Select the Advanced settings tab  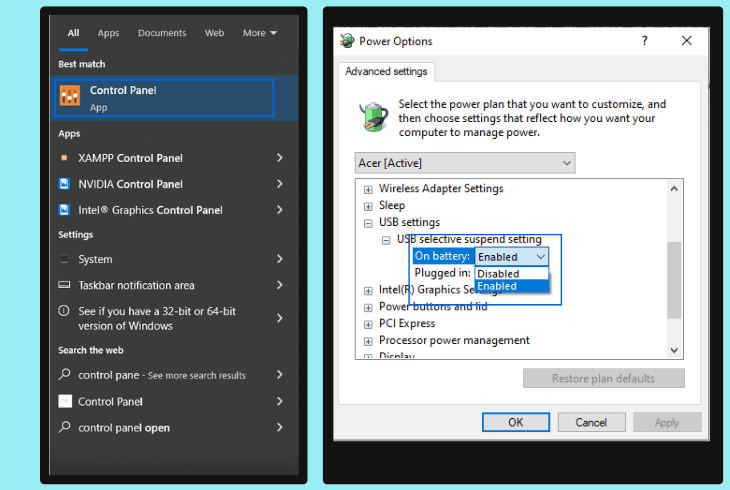[386, 71]
